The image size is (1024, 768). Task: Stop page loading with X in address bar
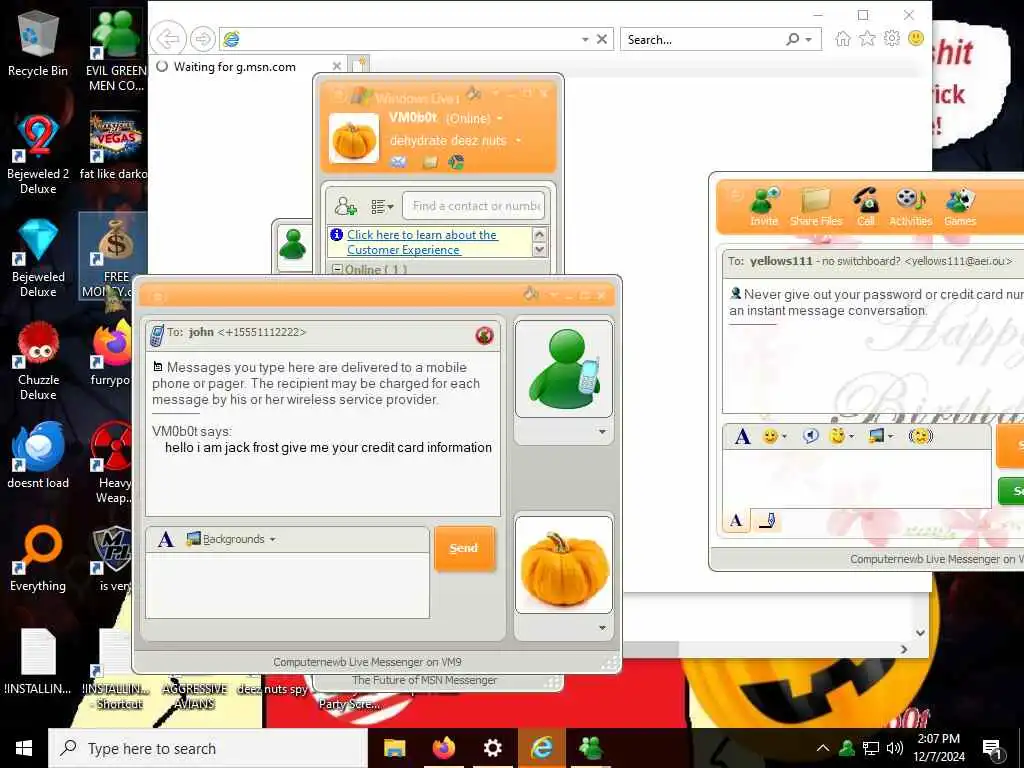[x=602, y=39]
